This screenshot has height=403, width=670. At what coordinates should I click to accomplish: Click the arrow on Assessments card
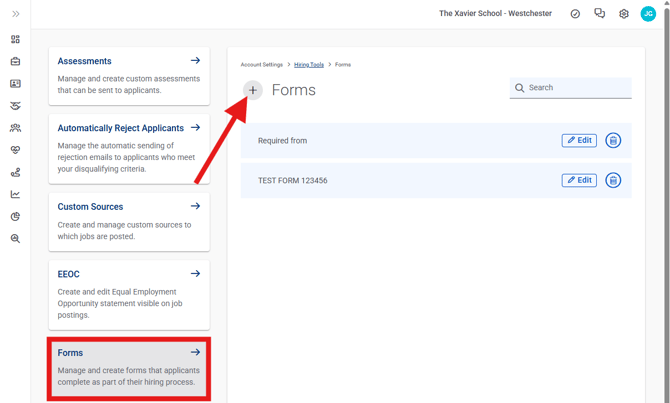195,60
